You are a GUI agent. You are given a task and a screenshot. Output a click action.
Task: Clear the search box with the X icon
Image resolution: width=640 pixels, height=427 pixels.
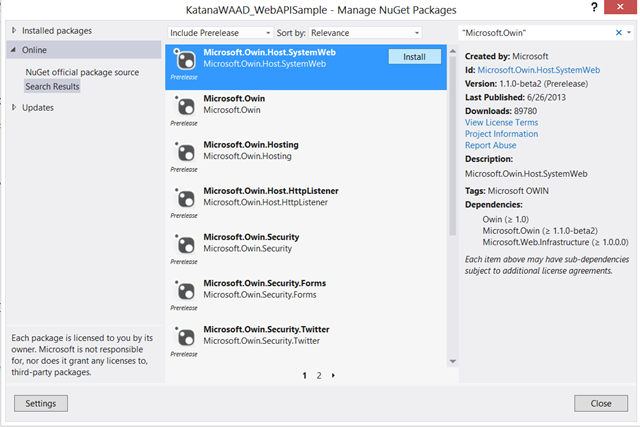[x=619, y=33]
